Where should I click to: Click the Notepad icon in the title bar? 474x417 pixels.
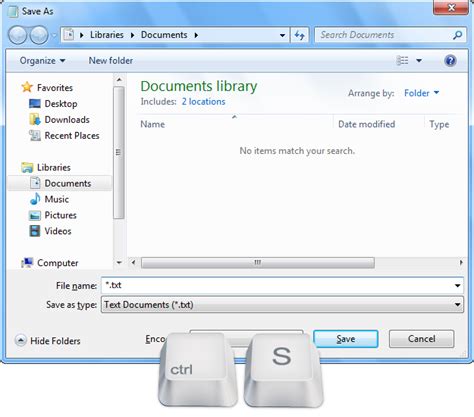click(x=13, y=11)
